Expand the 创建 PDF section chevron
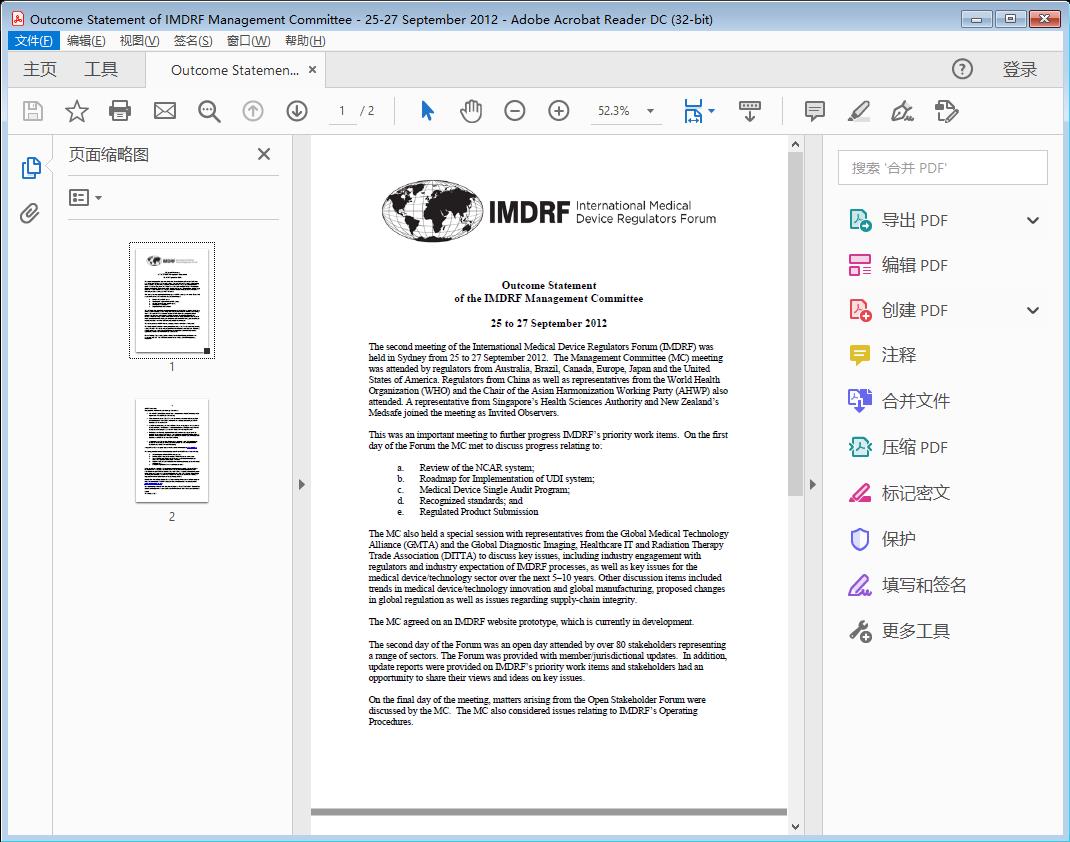The width and height of the screenshot is (1070, 842). pyautogui.click(x=1033, y=310)
